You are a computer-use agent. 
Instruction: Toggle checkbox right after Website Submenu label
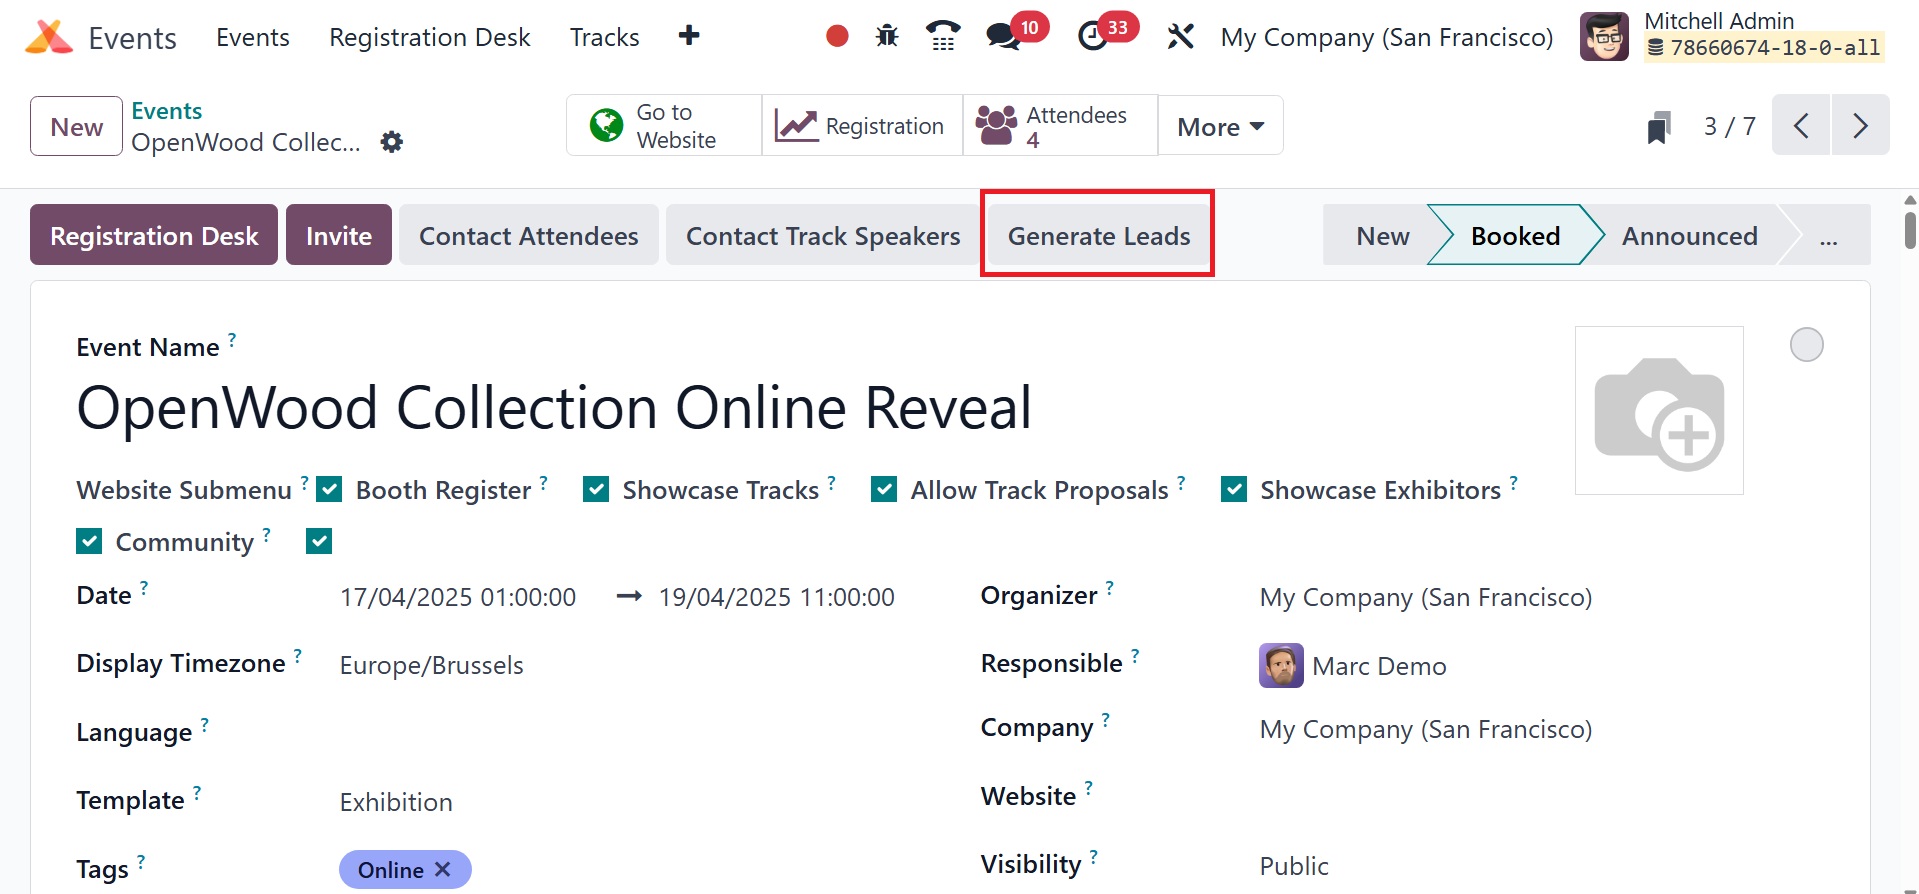point(329,489)
